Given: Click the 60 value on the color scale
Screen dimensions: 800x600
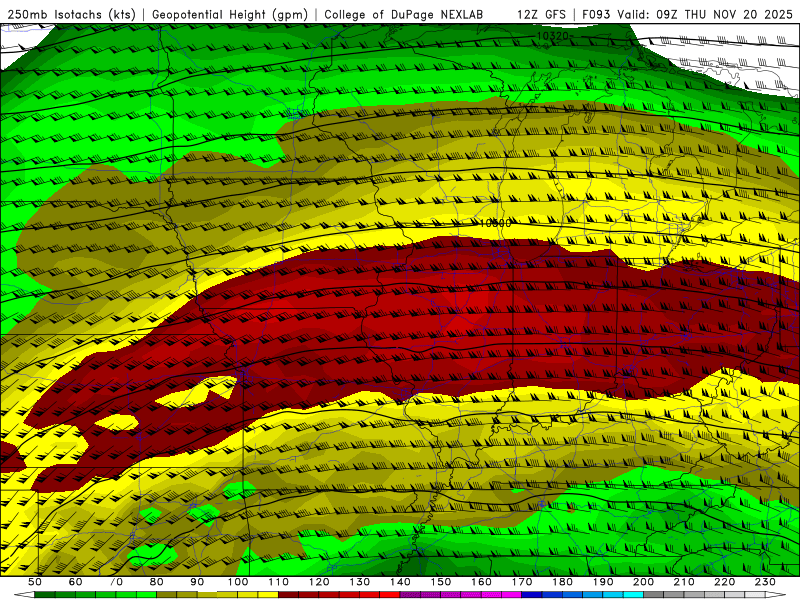Looking at the screenshot, I should coord(75,582).
